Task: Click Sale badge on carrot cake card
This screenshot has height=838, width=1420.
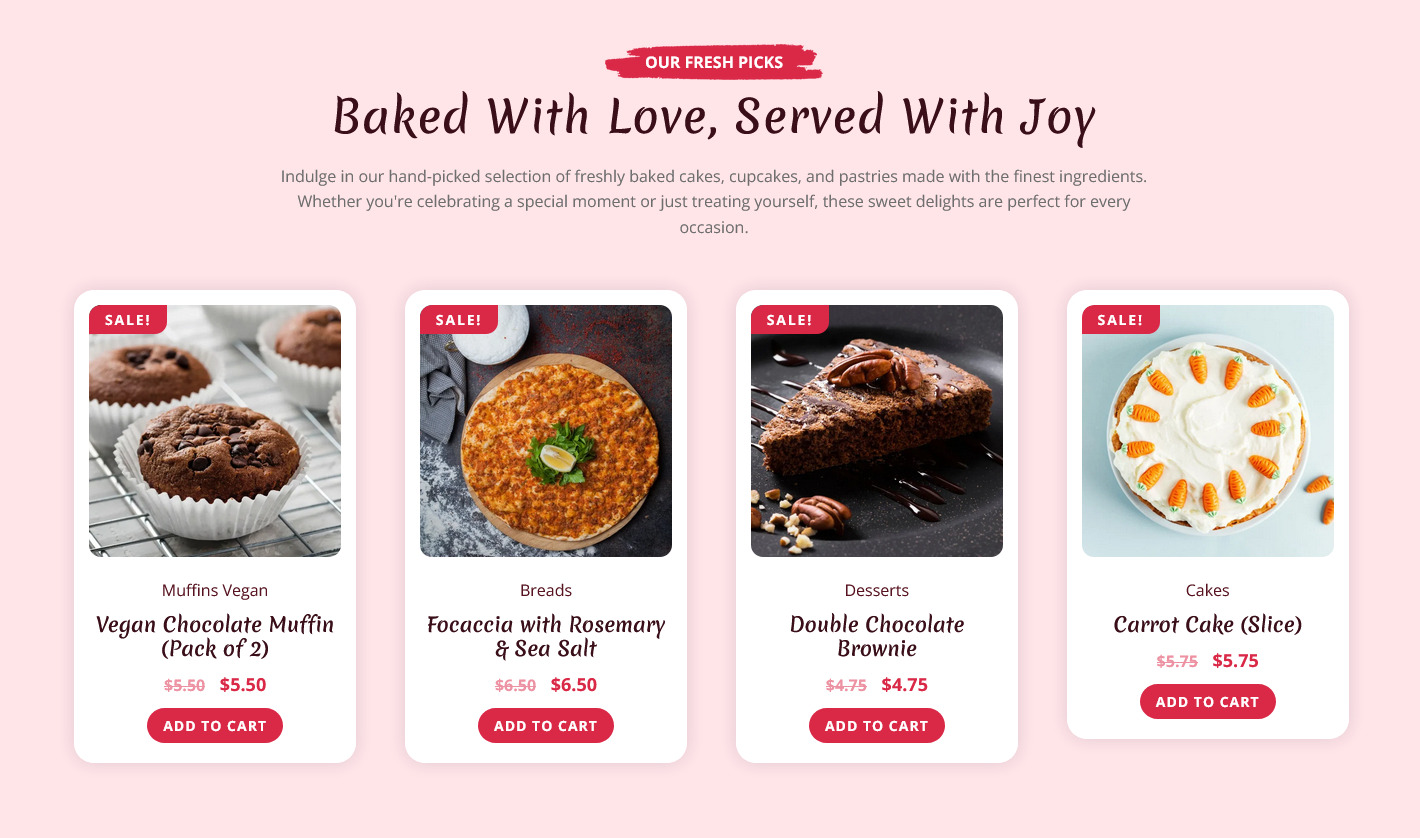Action: pyautogui.click(x=1121, y=320)
